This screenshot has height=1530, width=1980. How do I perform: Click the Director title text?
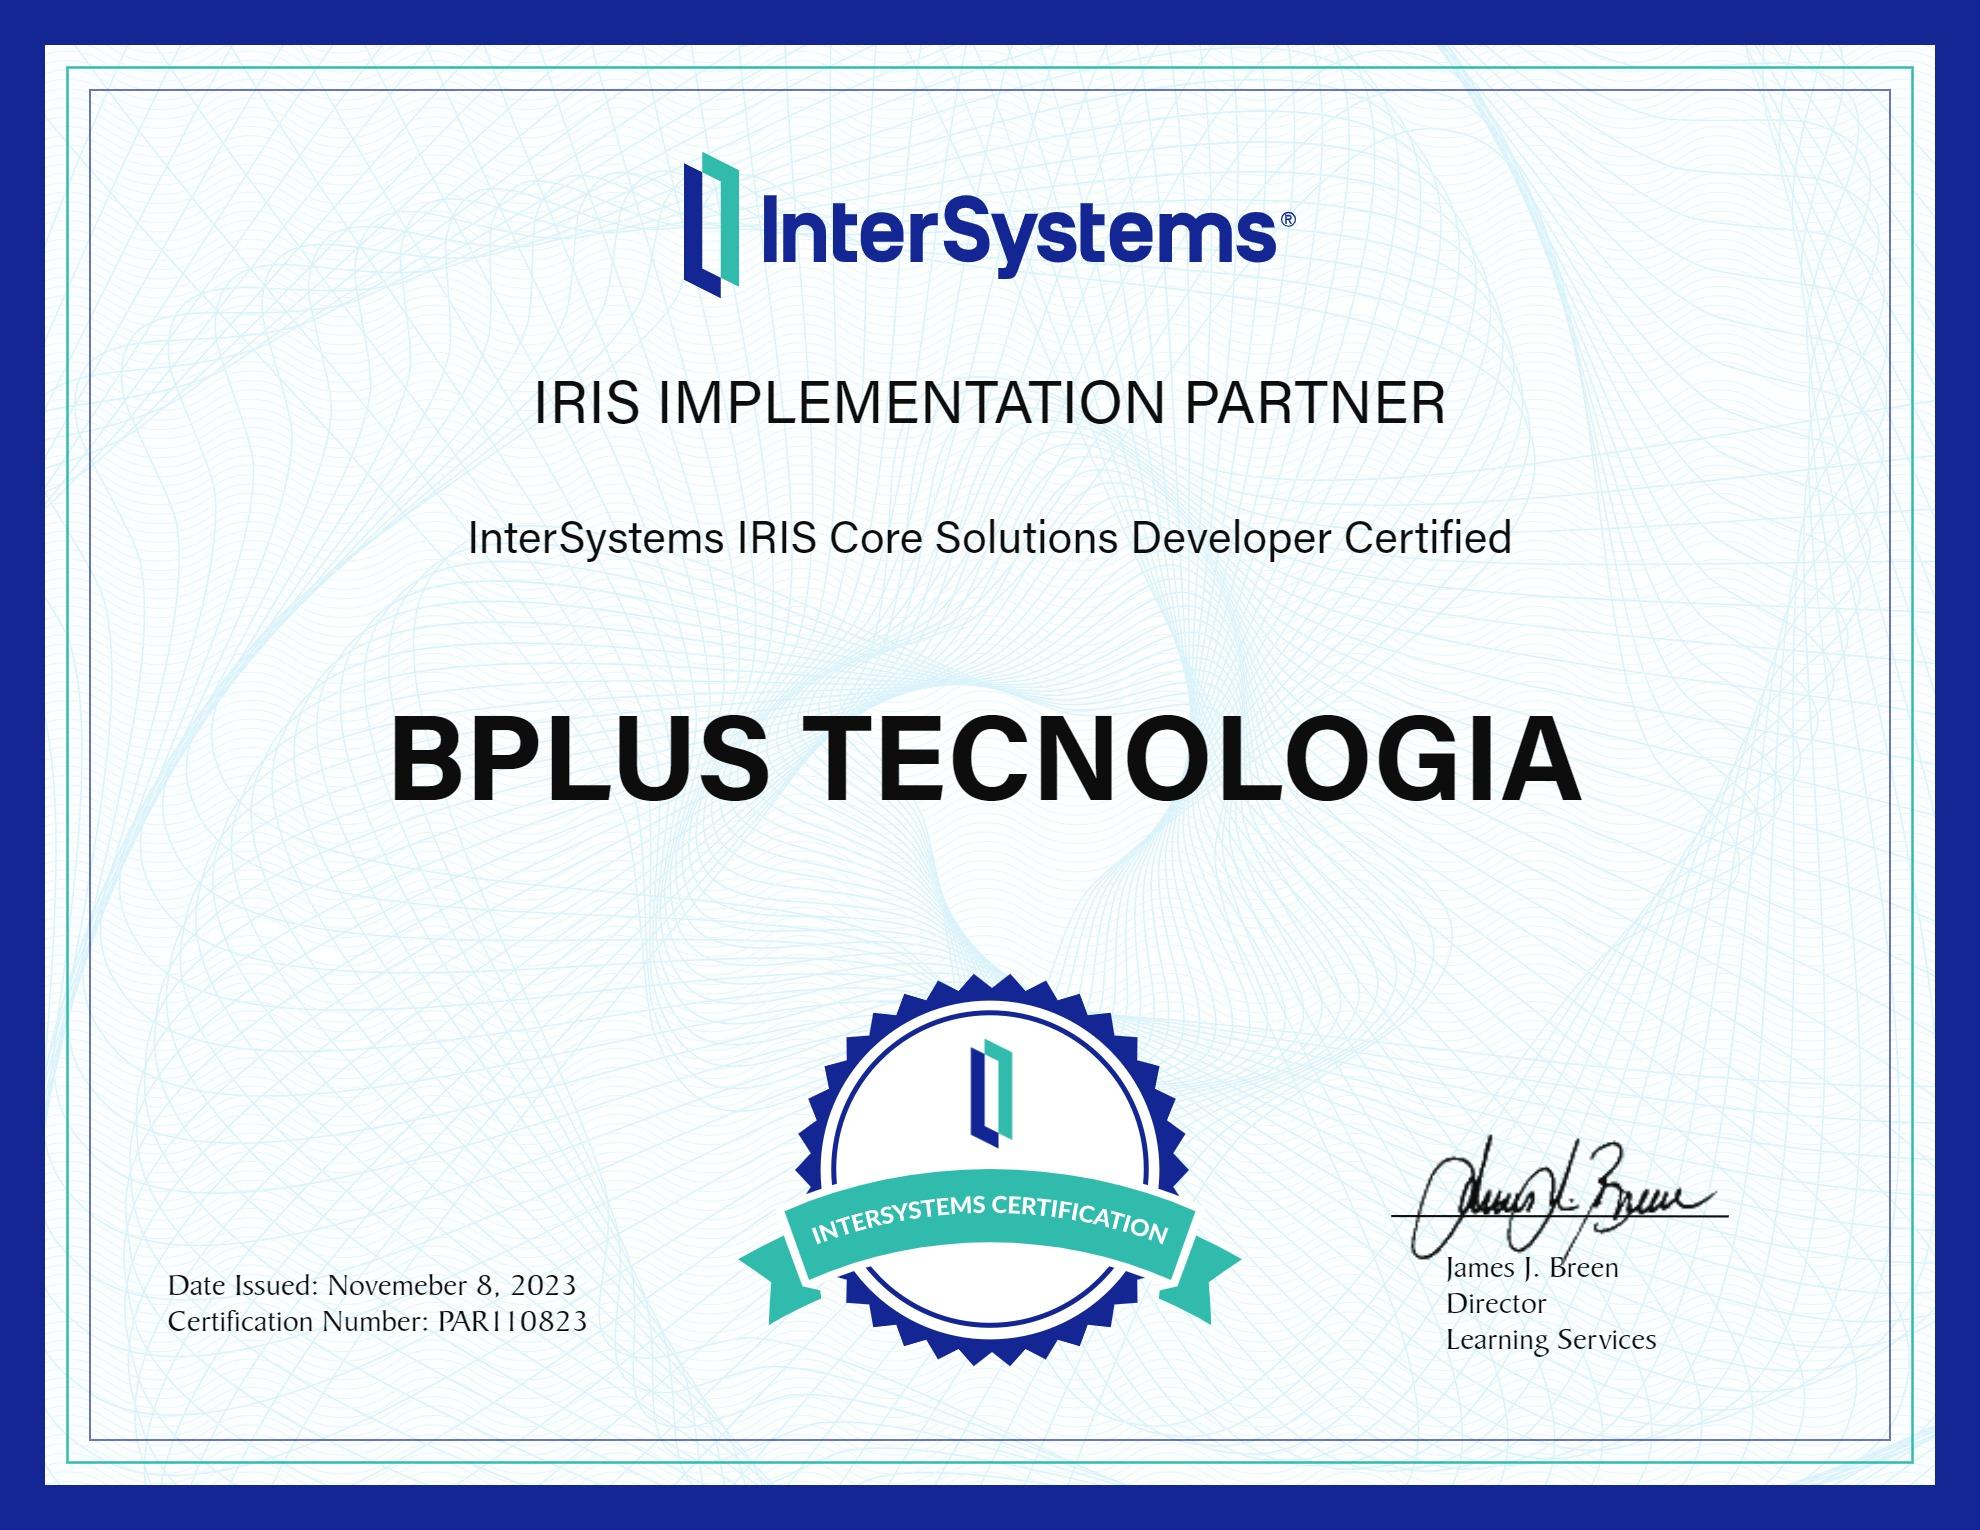tap(1495, 1304)
